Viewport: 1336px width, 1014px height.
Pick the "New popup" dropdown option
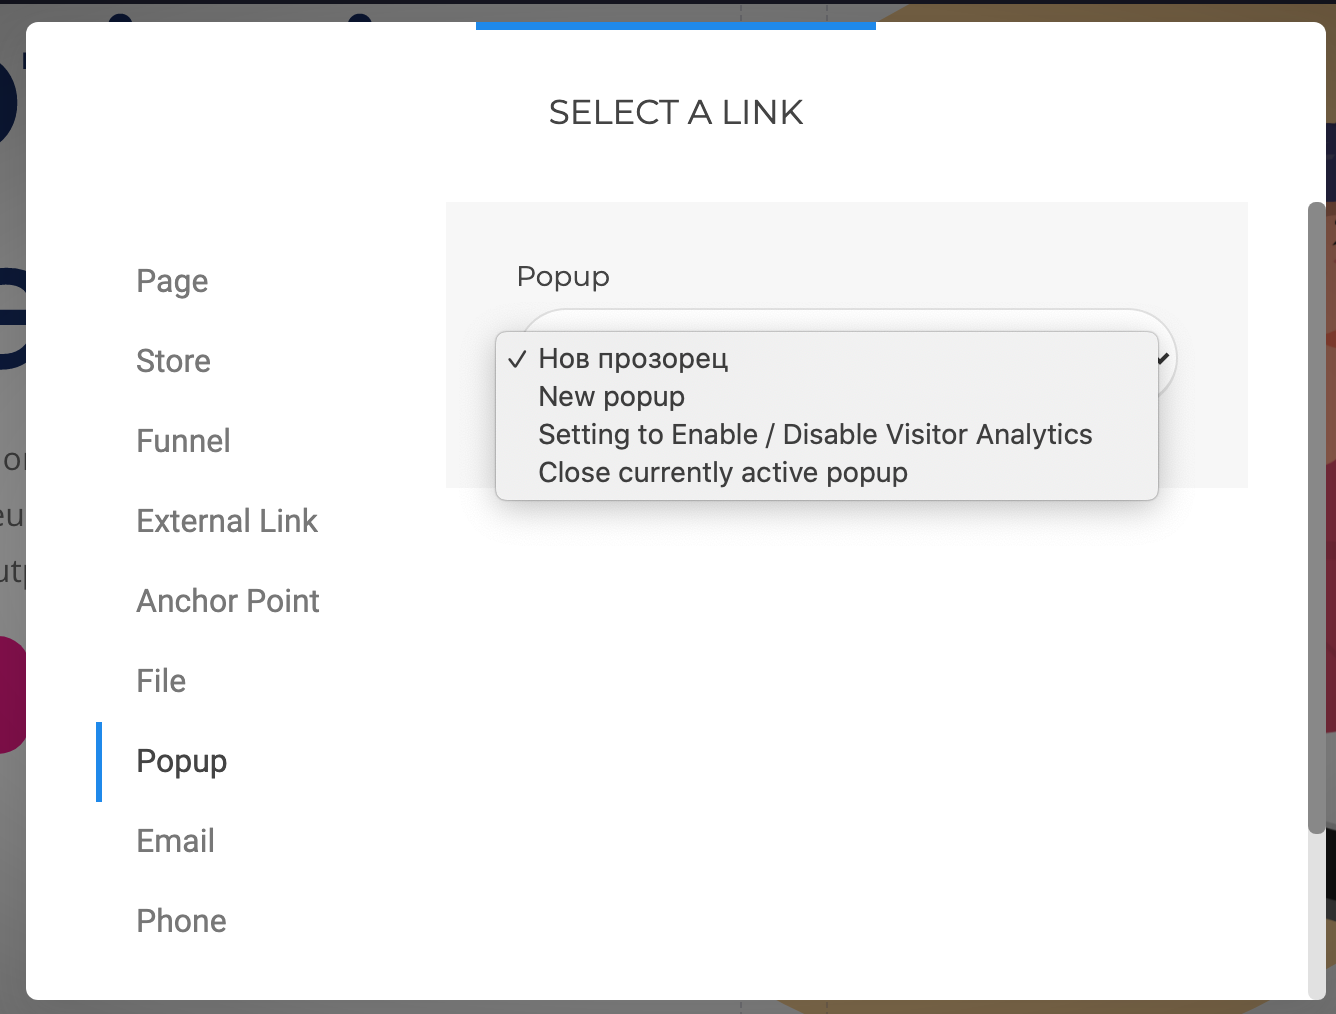point(611,397)
